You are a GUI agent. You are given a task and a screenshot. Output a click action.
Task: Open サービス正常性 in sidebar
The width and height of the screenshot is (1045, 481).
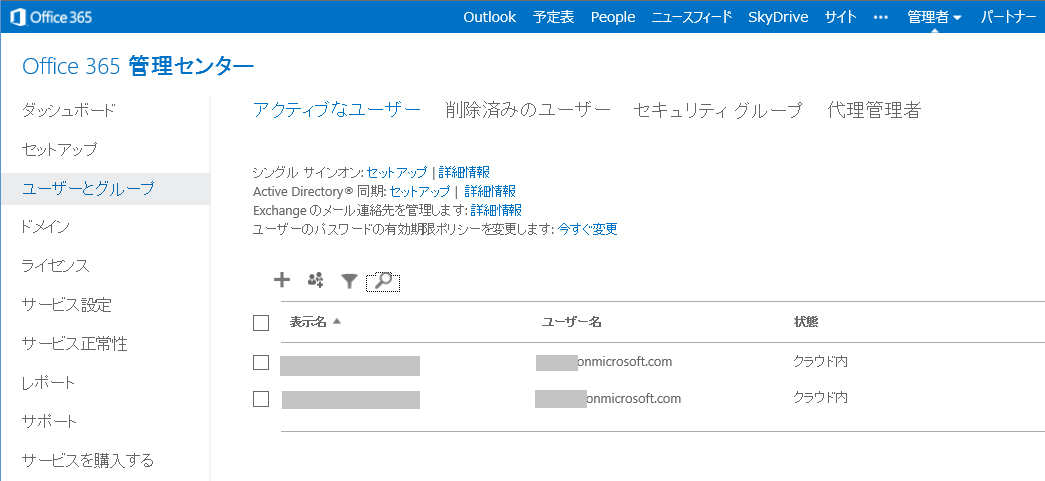(74, 344)
